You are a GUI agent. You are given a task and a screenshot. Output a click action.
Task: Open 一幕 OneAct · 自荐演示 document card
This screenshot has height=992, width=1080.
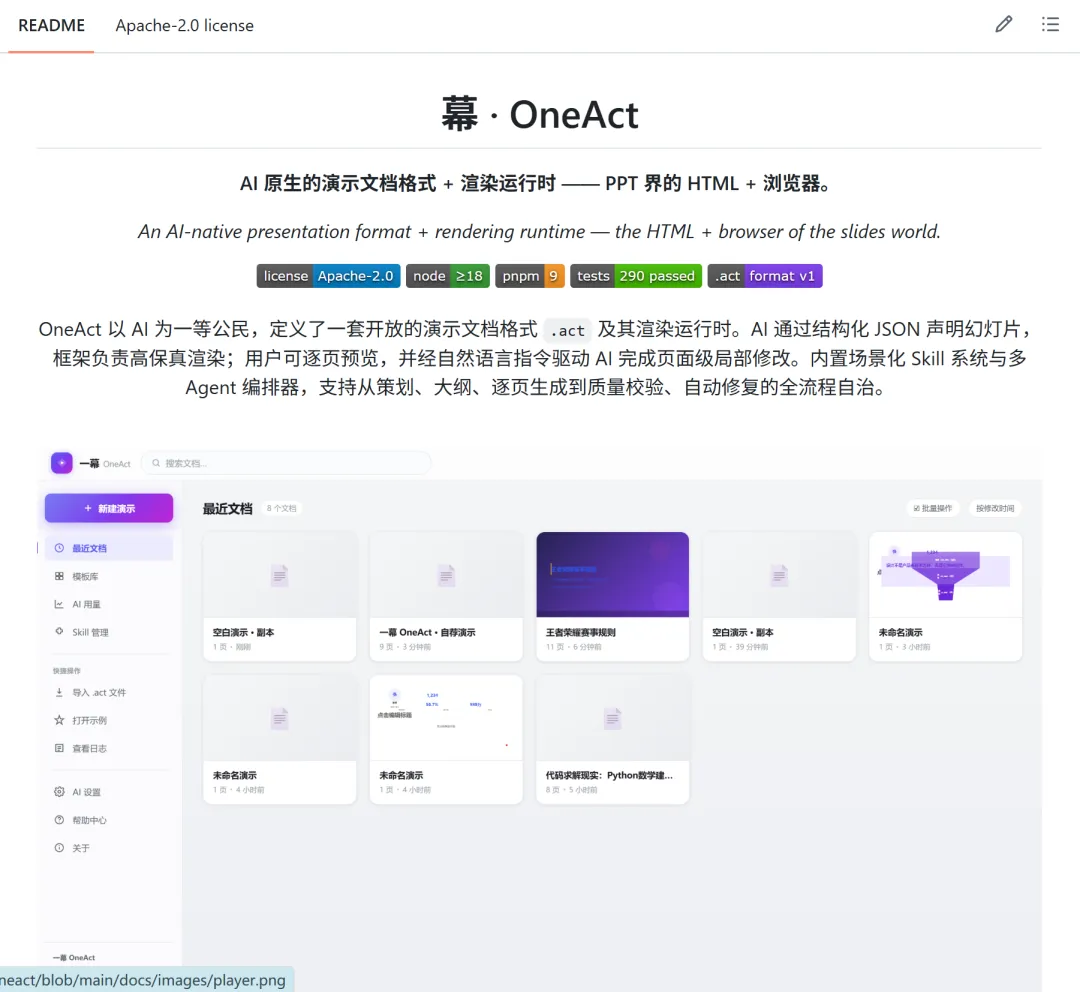point(446,596)
